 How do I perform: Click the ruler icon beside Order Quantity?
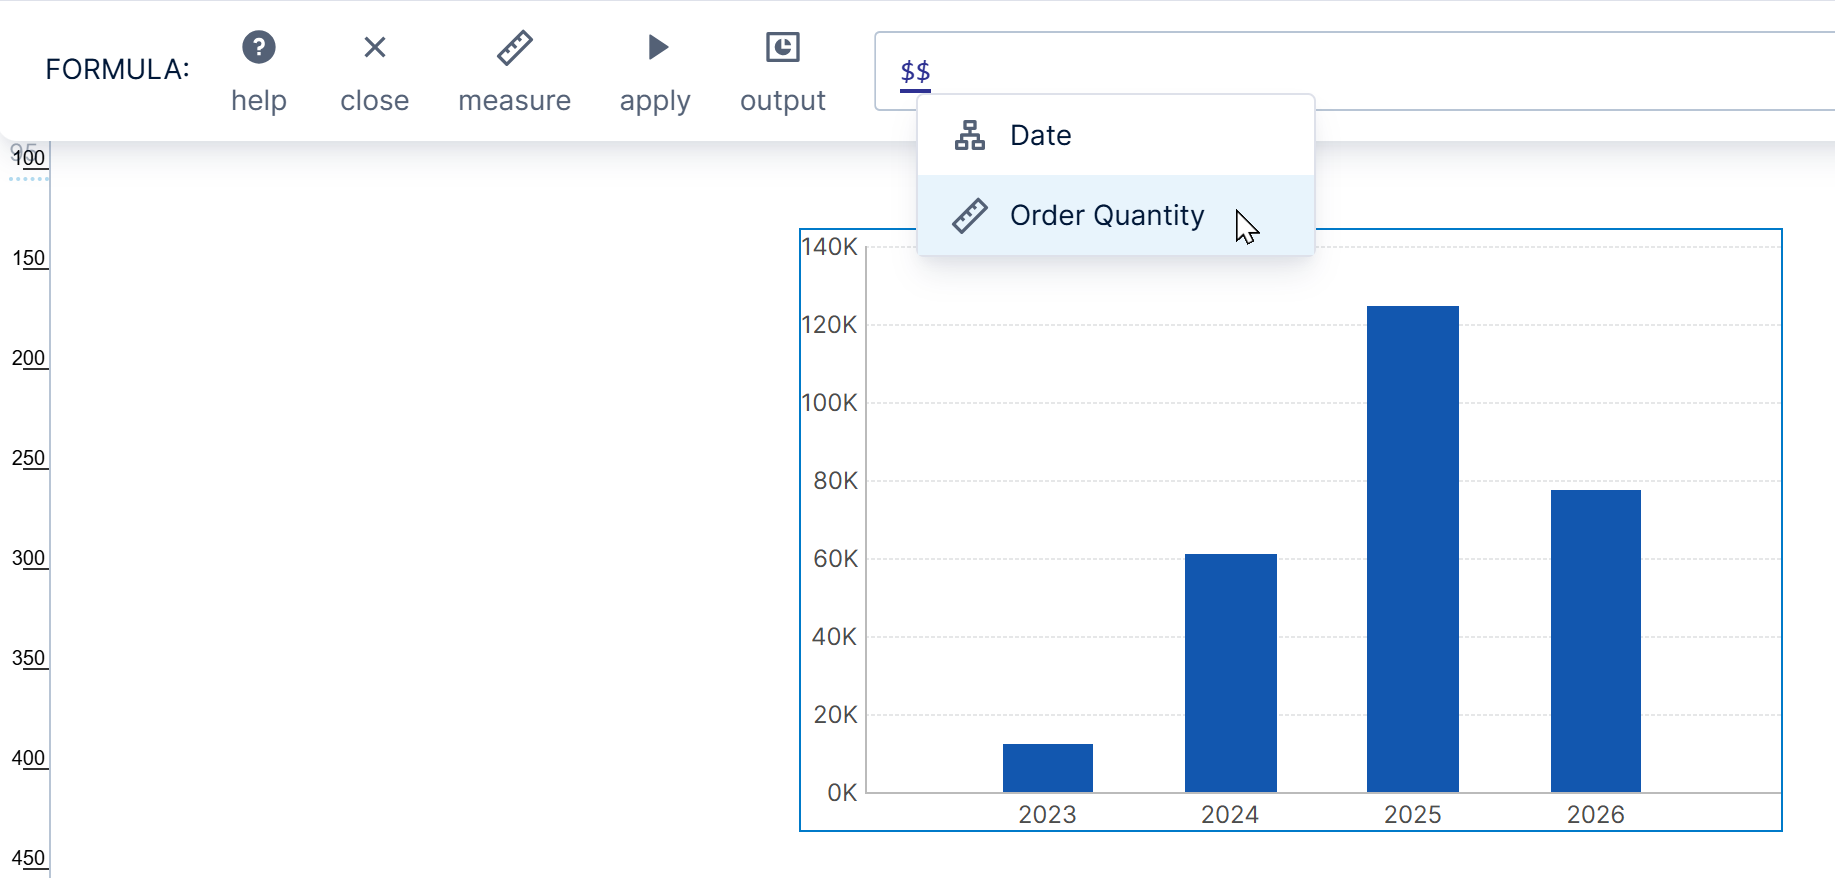969,216
